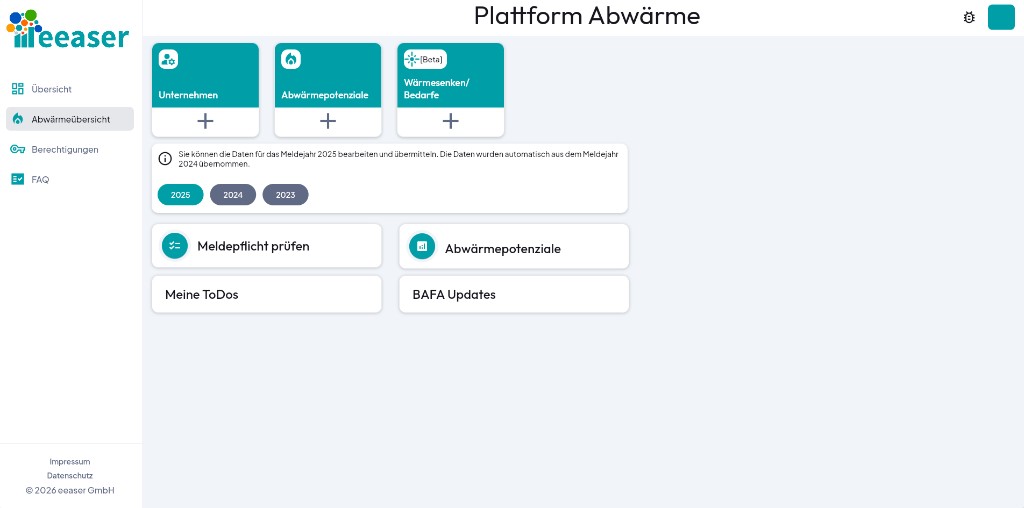Switch to reporting year 2023

(285, 195)
